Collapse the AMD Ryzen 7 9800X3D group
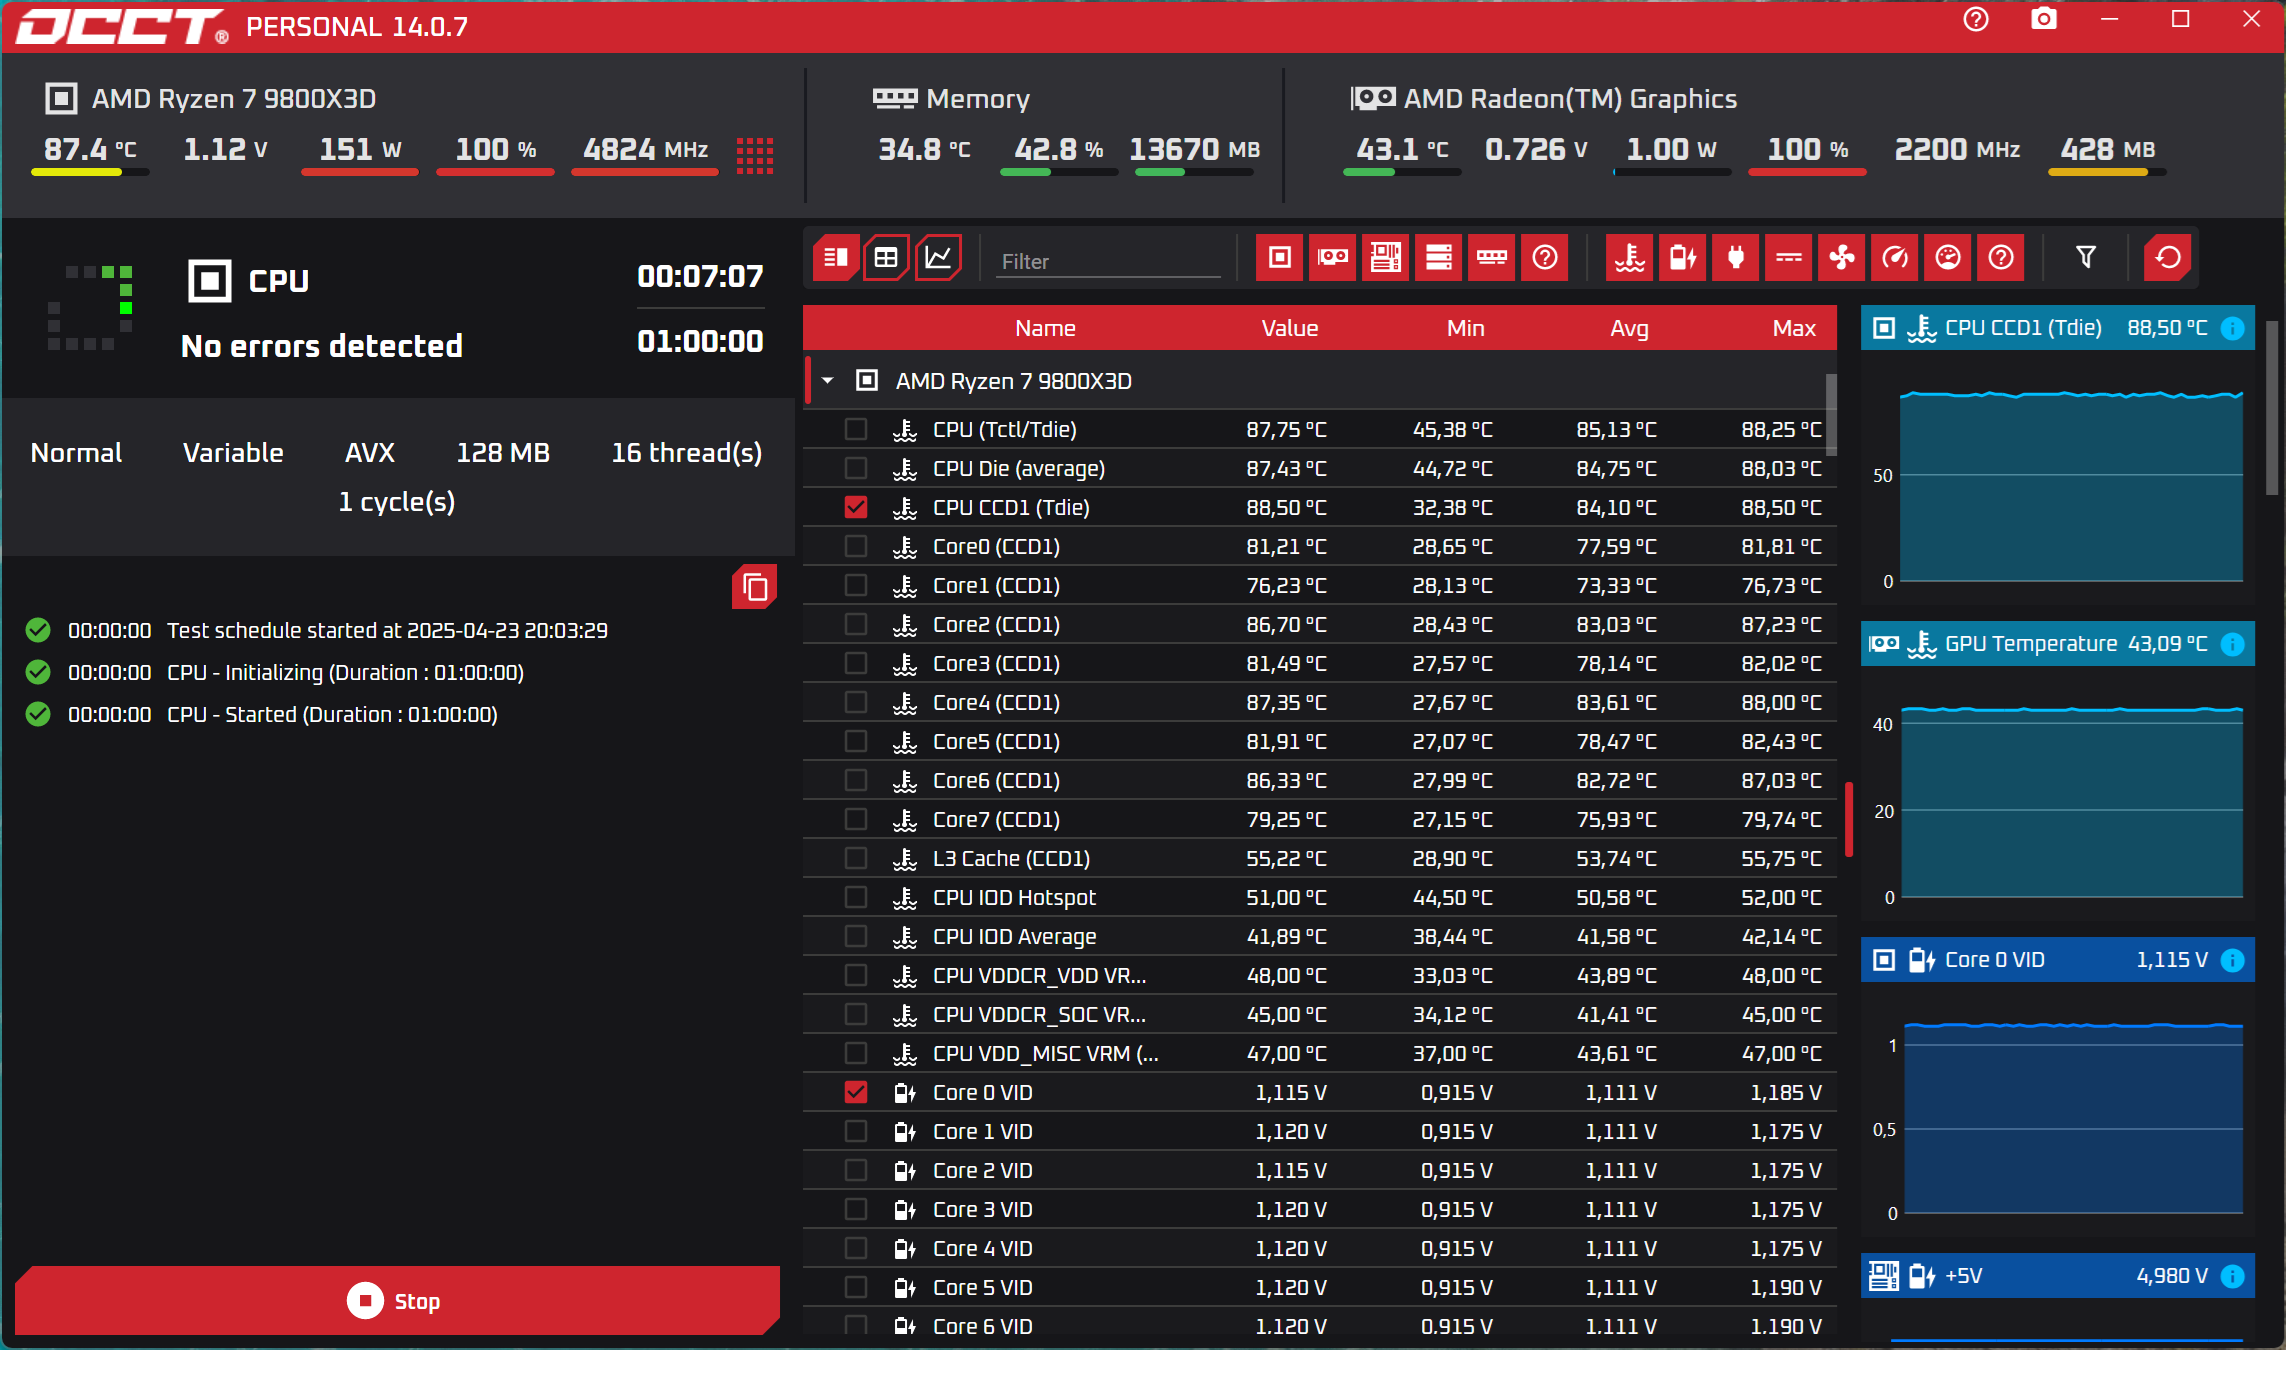This screenshot has height=1396, width=2286. [828, 381]
